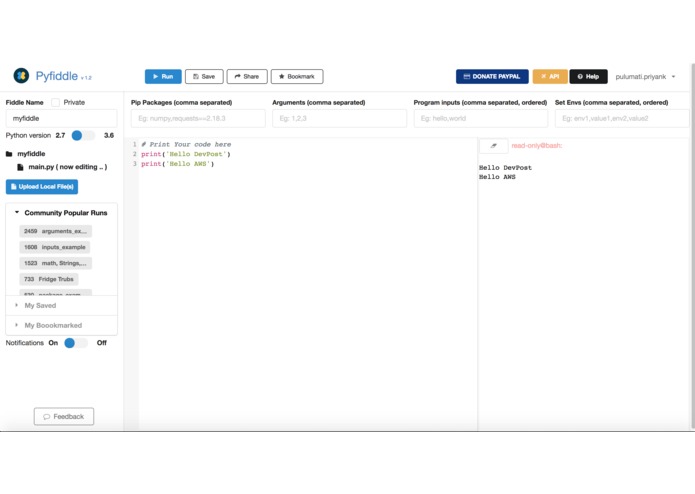Click the Notifications Off label
Image resolution: width=695 pixels, height=494 pixels.
(x=102, y=343)
